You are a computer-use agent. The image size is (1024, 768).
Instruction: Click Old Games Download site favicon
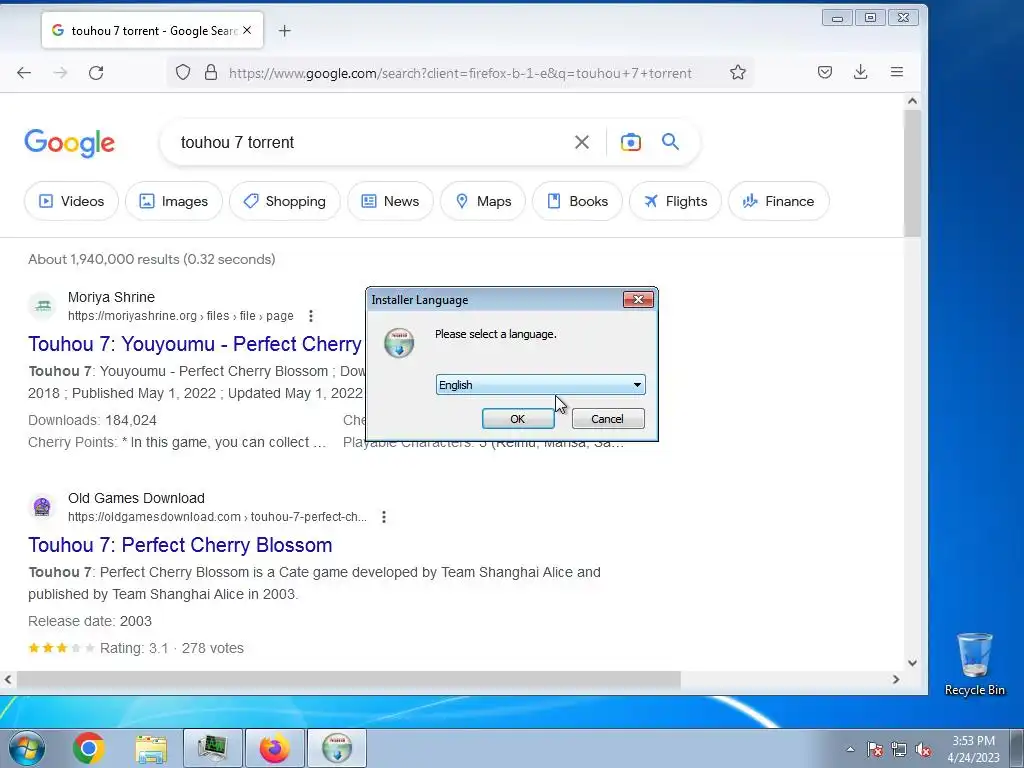tap(42, 507)
